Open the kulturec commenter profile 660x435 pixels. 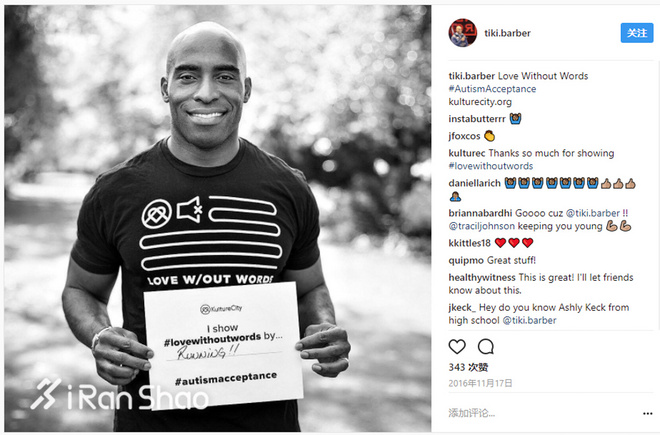[x=467, y=153]
